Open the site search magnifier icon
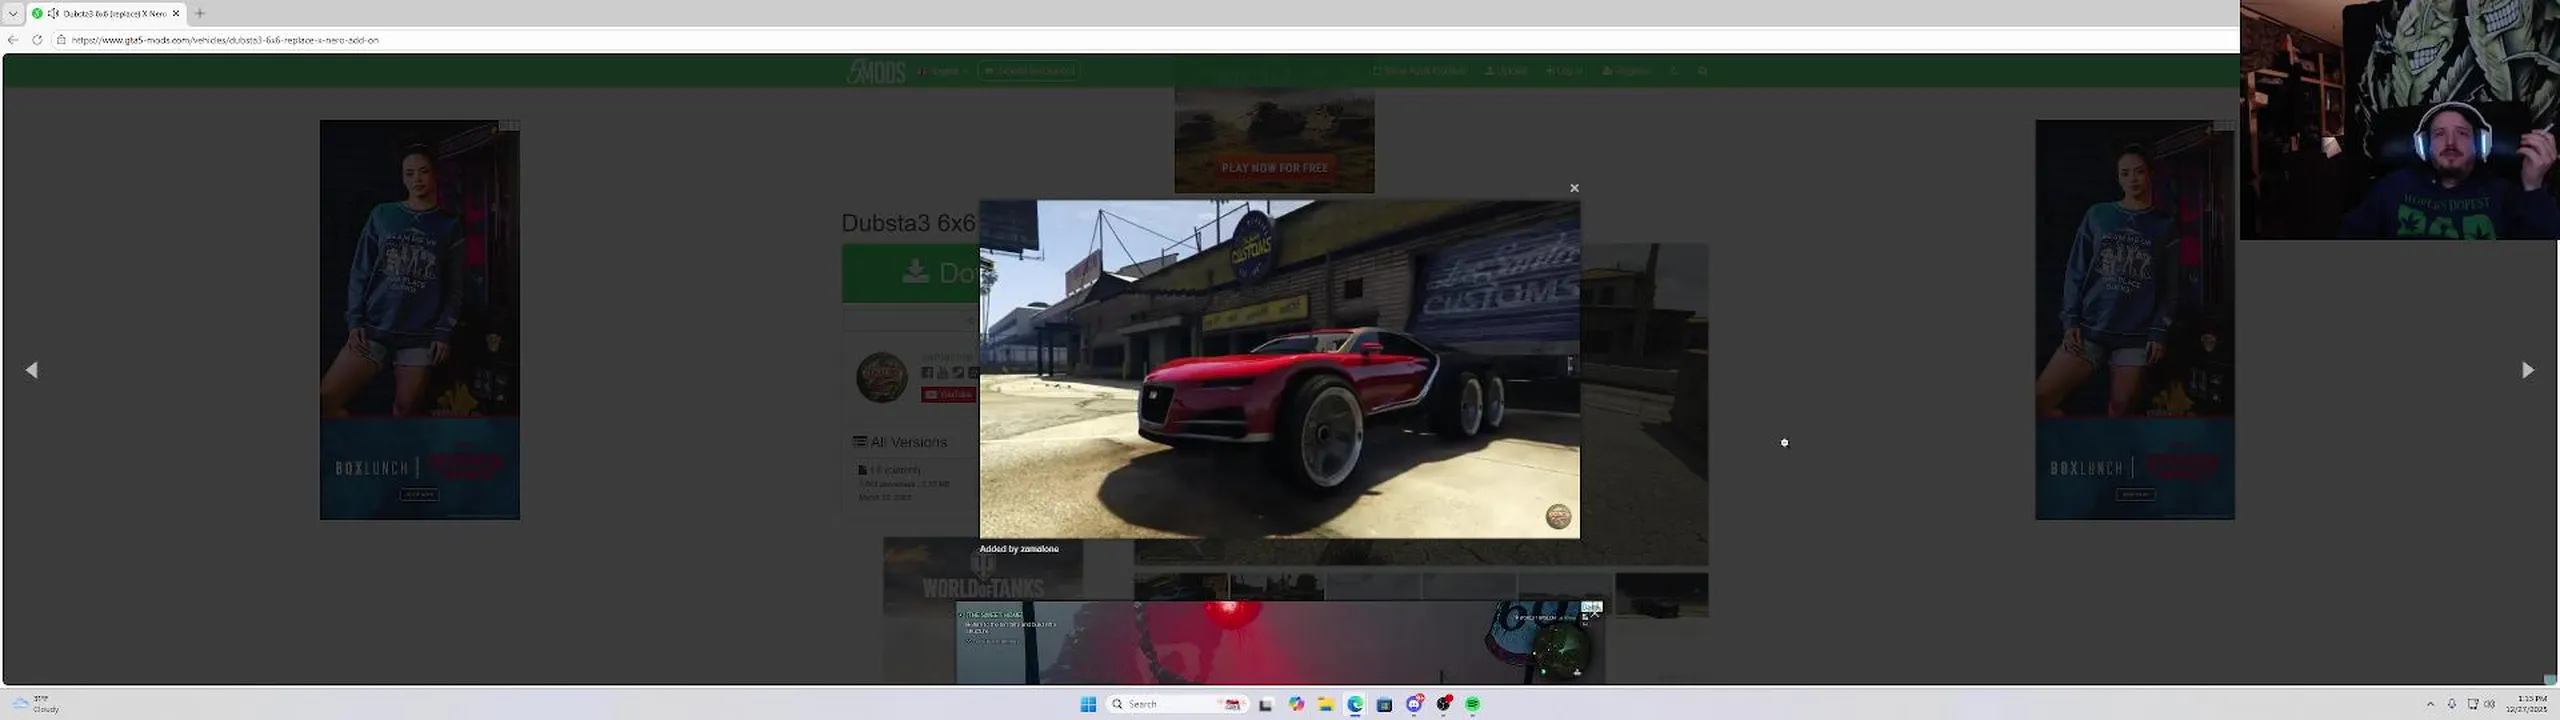The height and width of the screenshot is (720, 2560). [x=1703, y=71]
